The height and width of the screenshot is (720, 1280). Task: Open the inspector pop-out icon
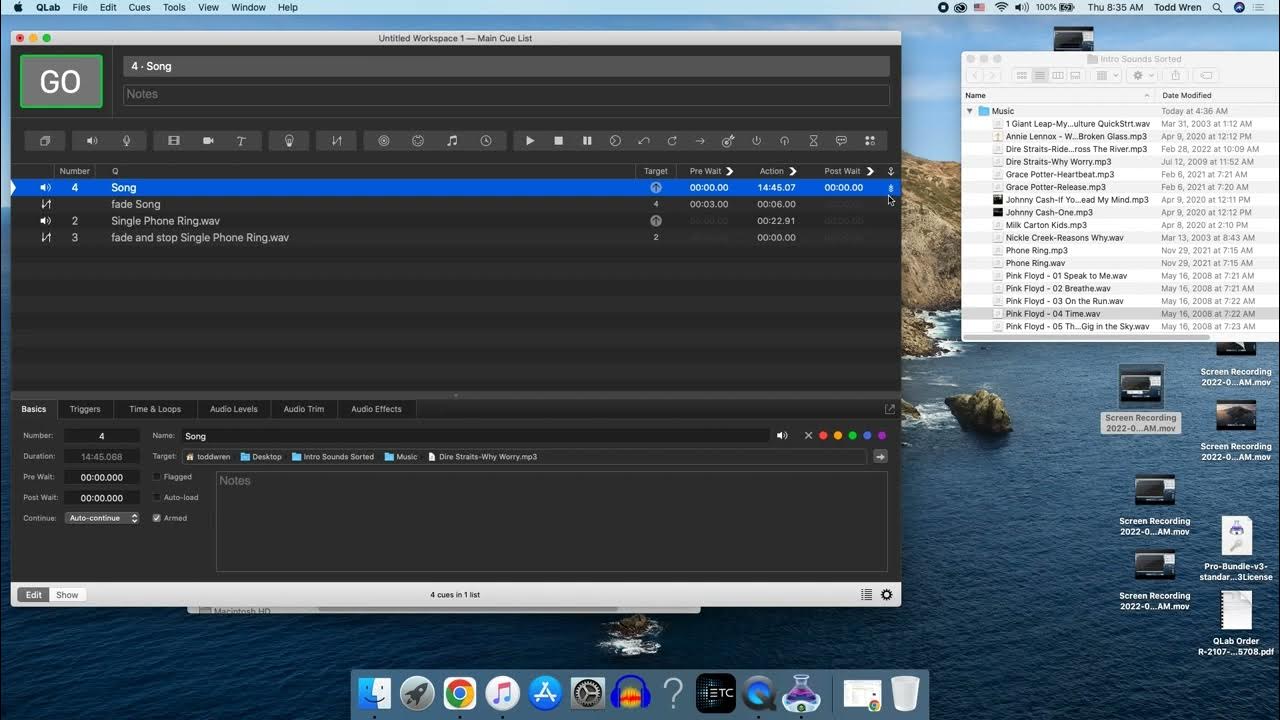(889, 409)
